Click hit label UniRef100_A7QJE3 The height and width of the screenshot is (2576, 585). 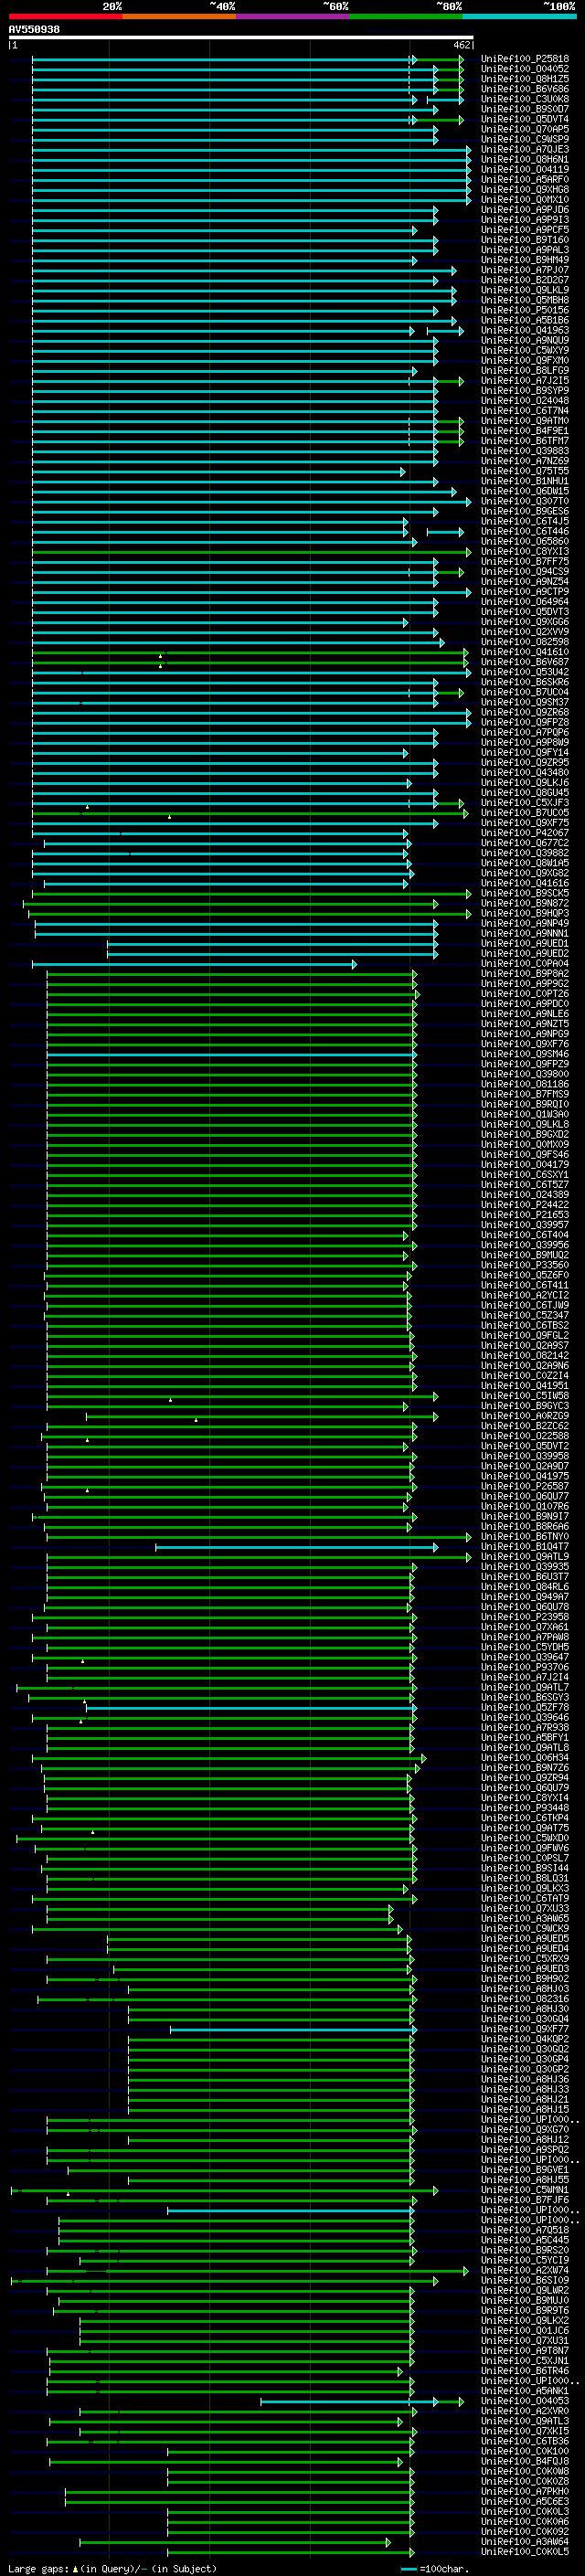525,149
